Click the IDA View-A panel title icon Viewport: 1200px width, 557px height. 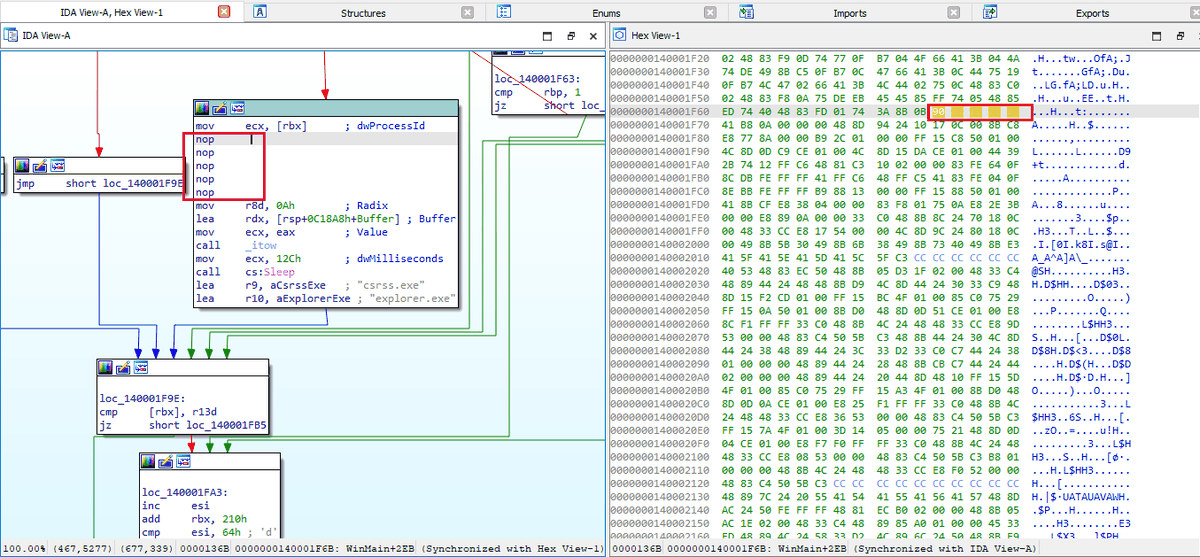pos(11,35)
